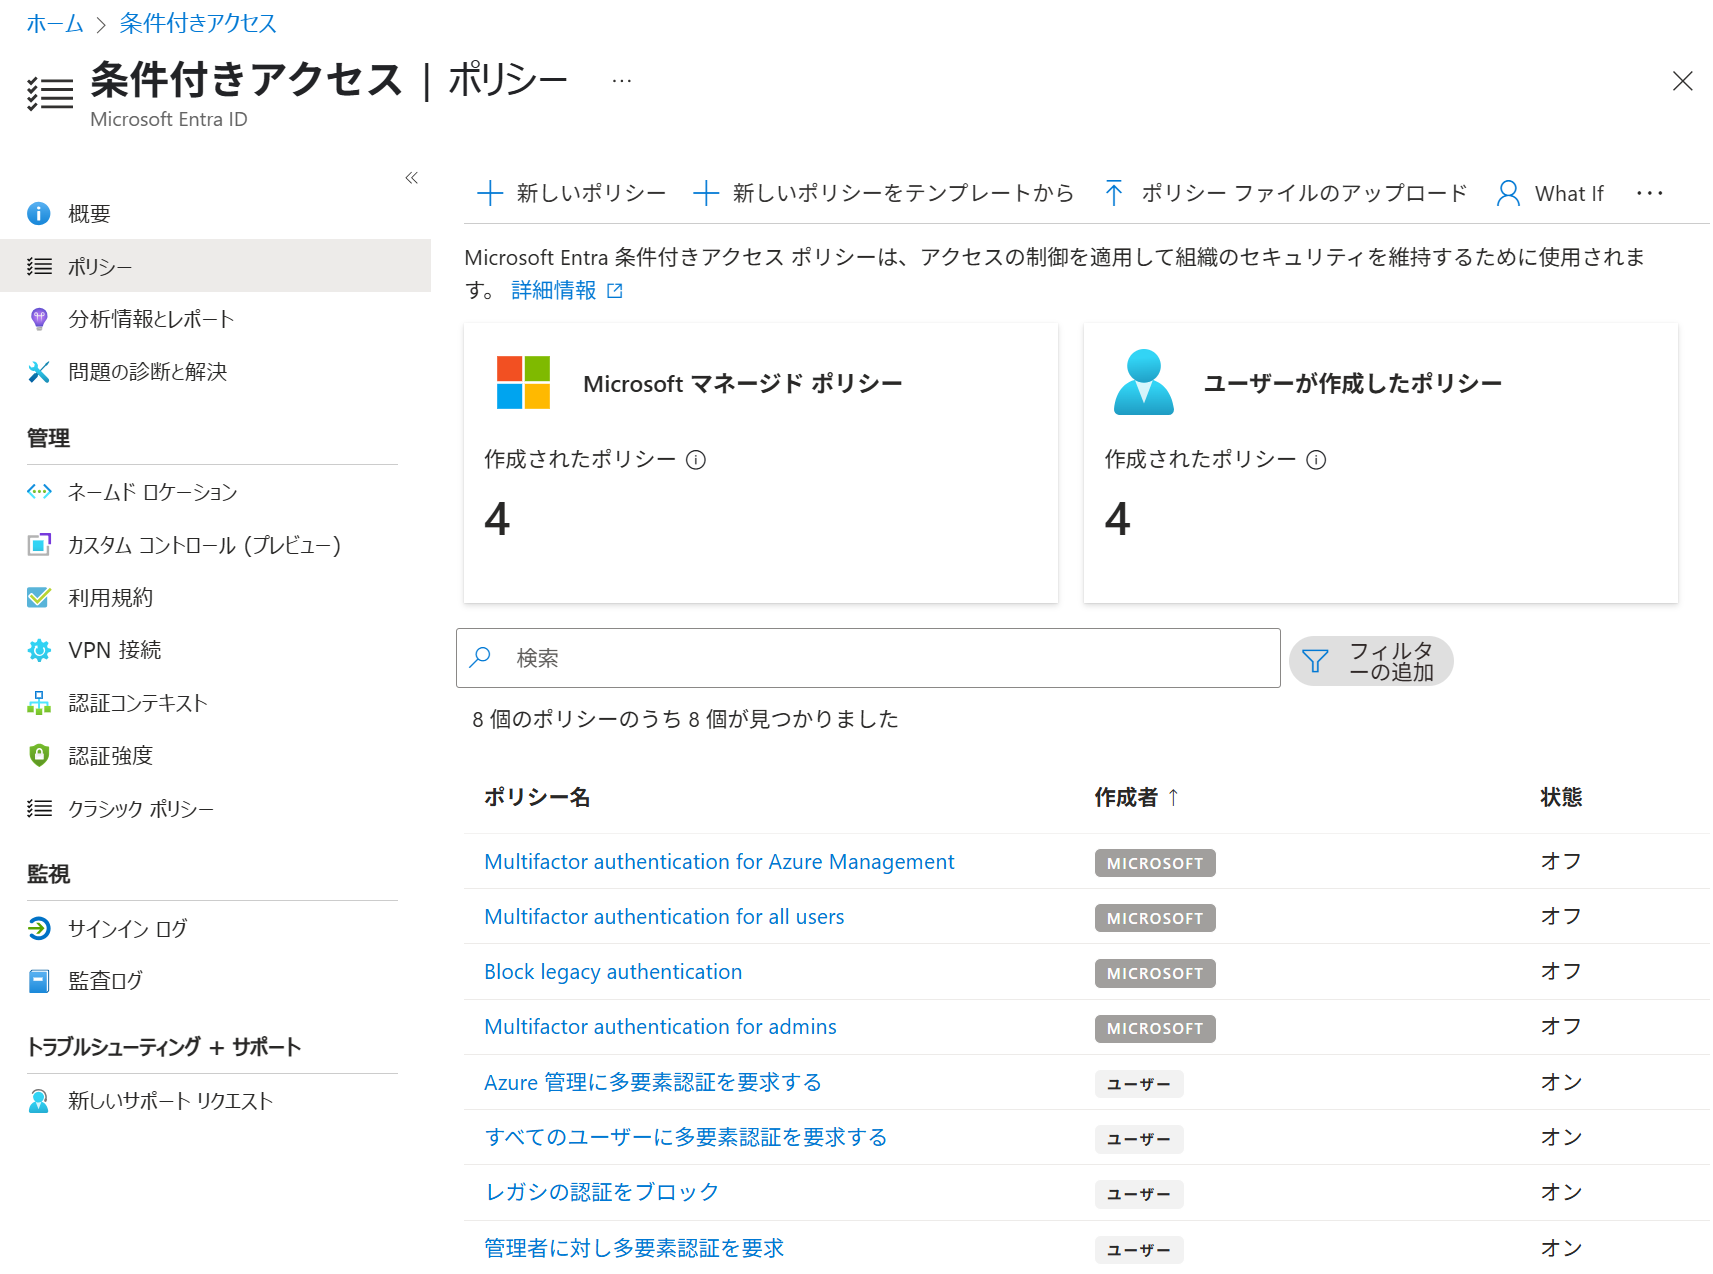Click the 認証強度 shield icon

click(39, 756)
